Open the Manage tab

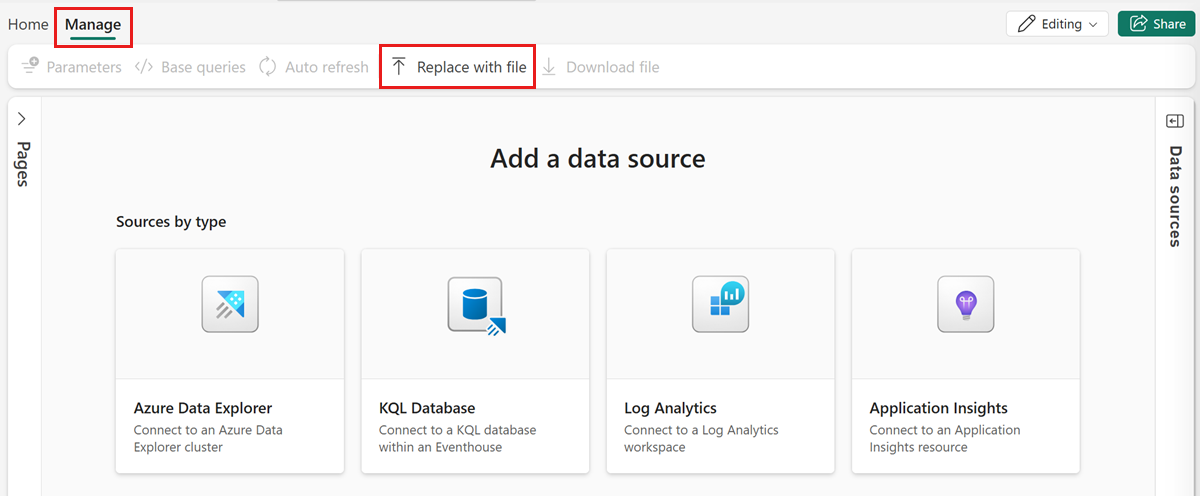click(93, 24)
